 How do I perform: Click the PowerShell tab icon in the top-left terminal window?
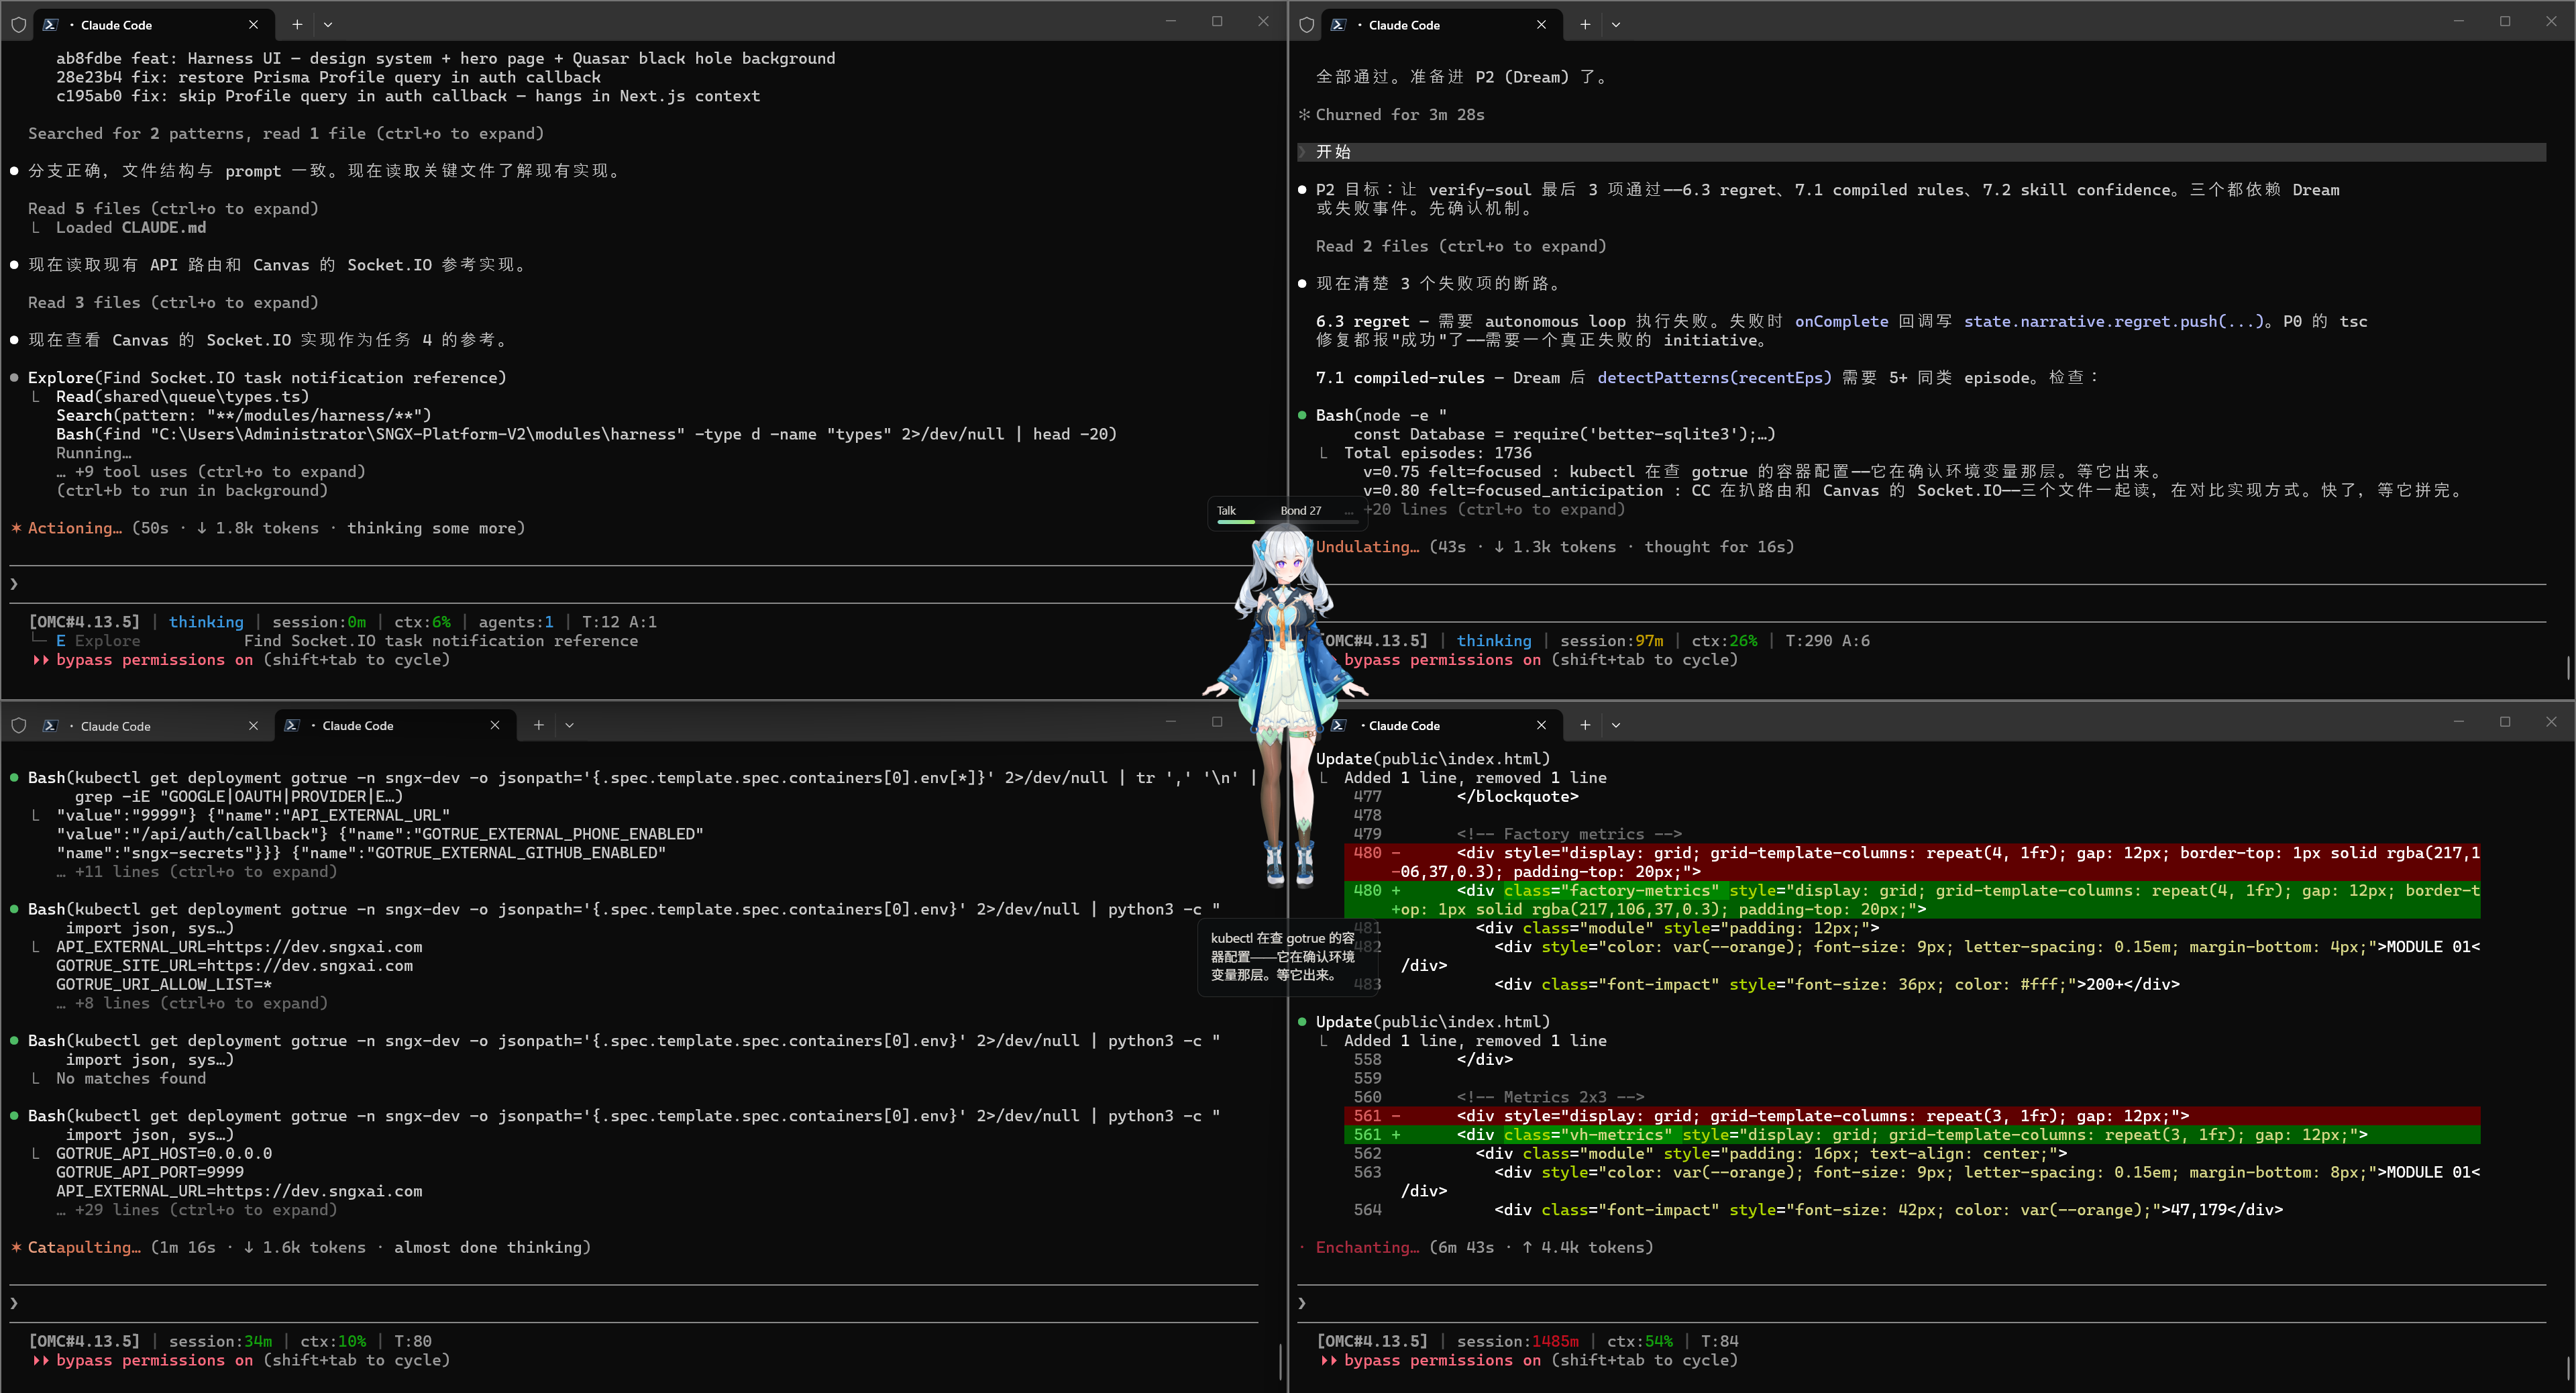pos(50,25)
